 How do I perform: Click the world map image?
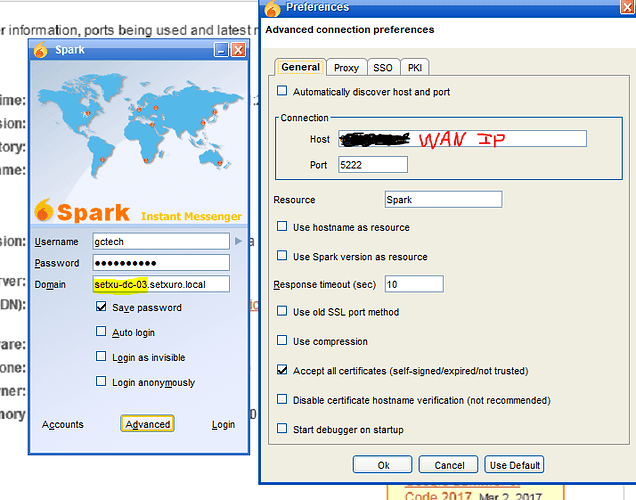click(138, 124)
